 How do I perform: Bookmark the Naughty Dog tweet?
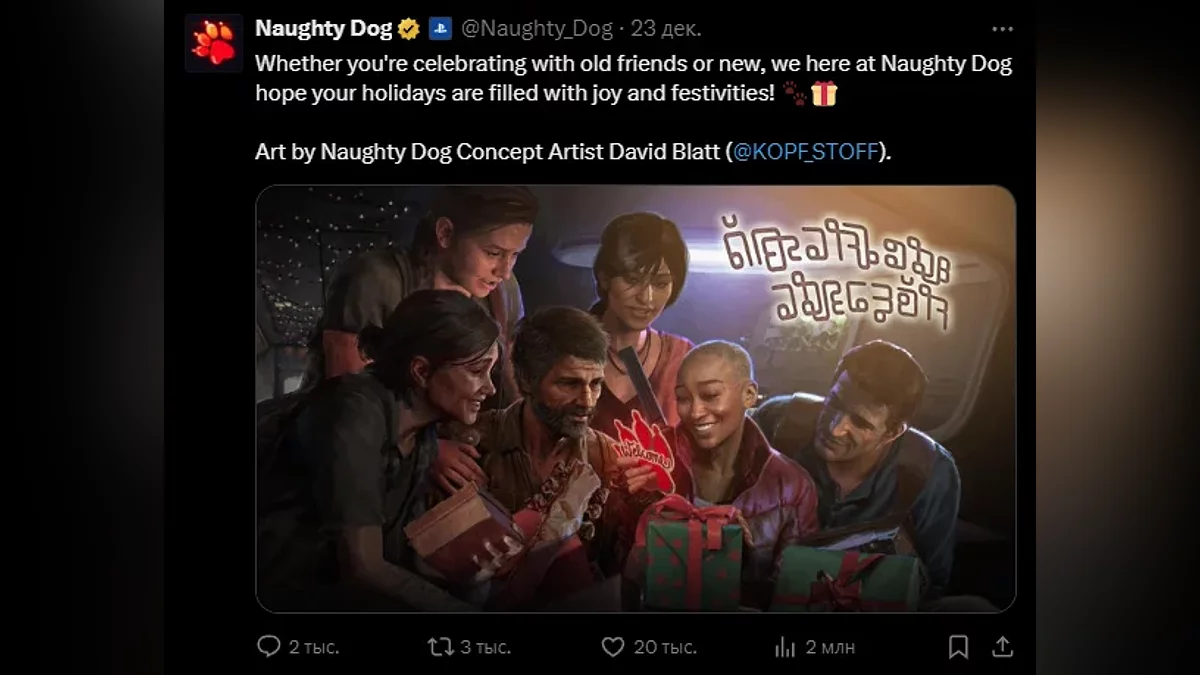[x=958, y=647]
